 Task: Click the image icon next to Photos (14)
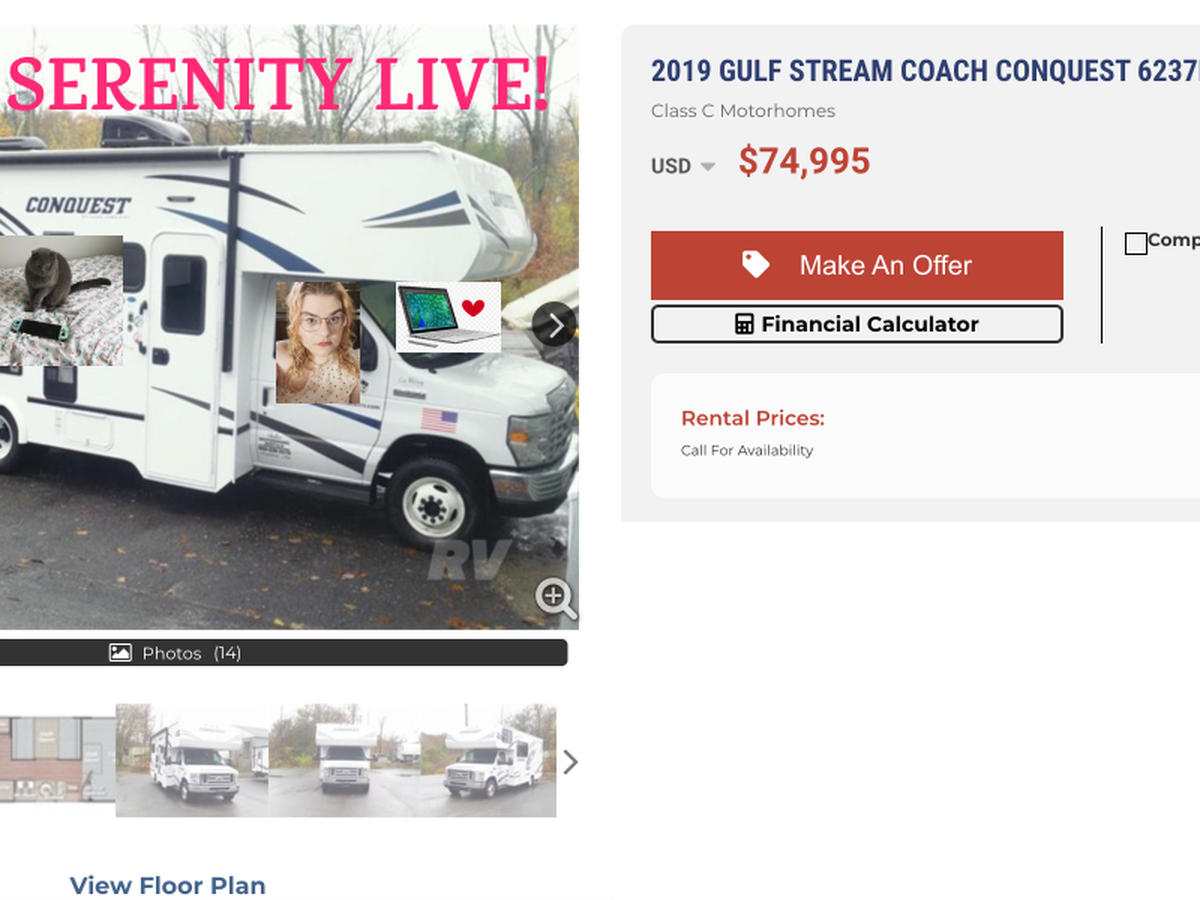[x=120, y=653]
